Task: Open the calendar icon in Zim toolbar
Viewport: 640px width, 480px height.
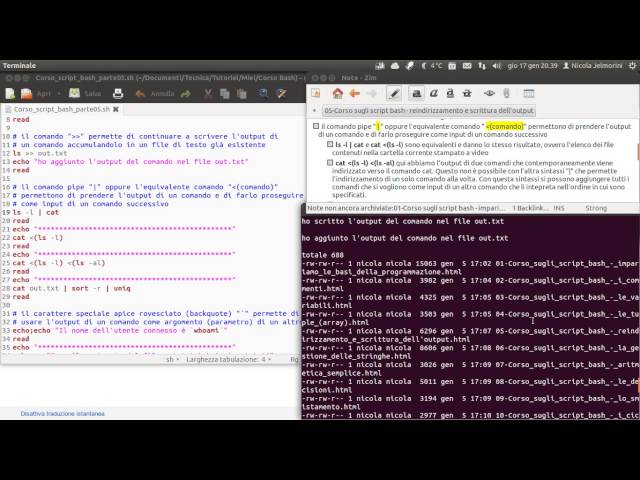Action: tap(529, 93)
